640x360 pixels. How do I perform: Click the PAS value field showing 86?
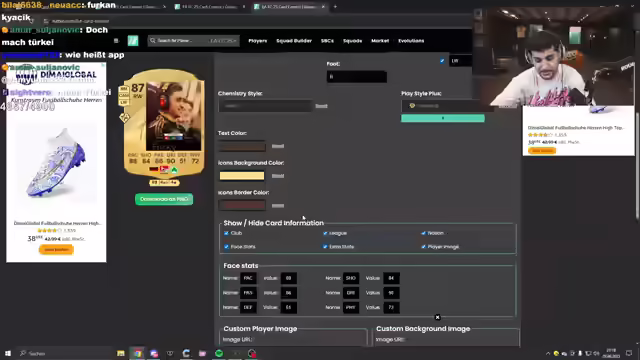tap(289, 293)
